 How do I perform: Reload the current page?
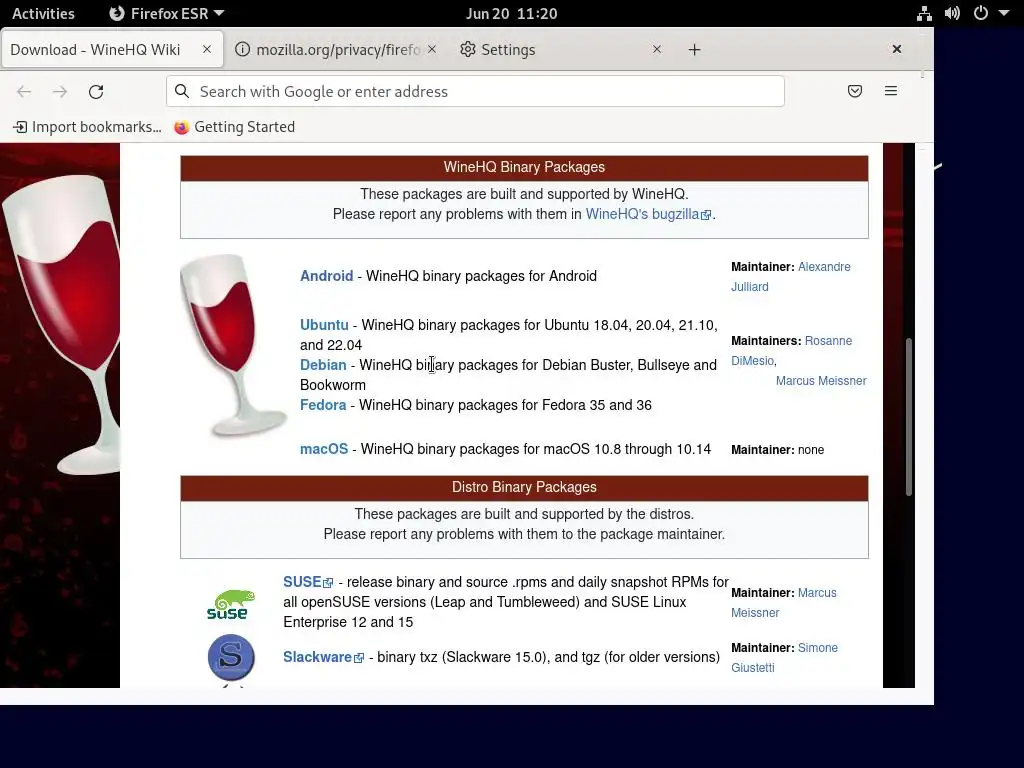click(x=96, y=91)
